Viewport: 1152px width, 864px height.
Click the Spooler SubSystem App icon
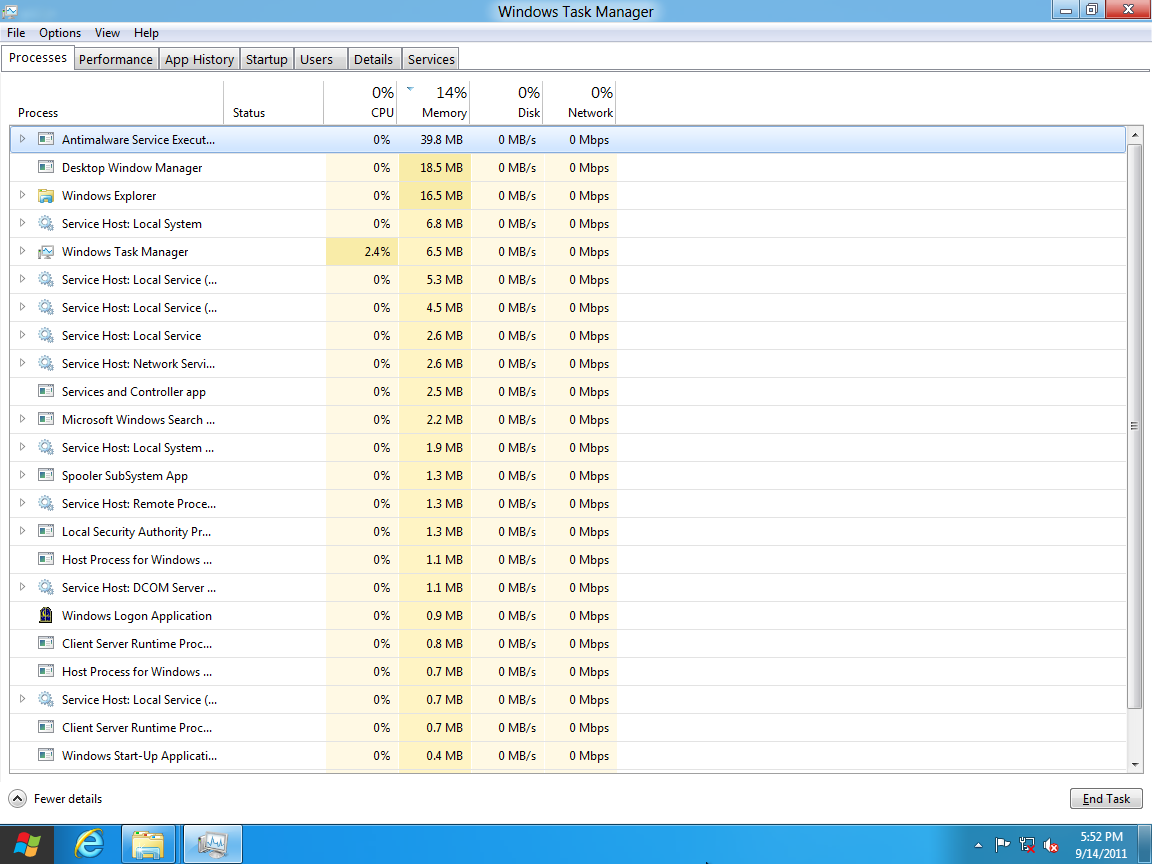pos(46,475)
